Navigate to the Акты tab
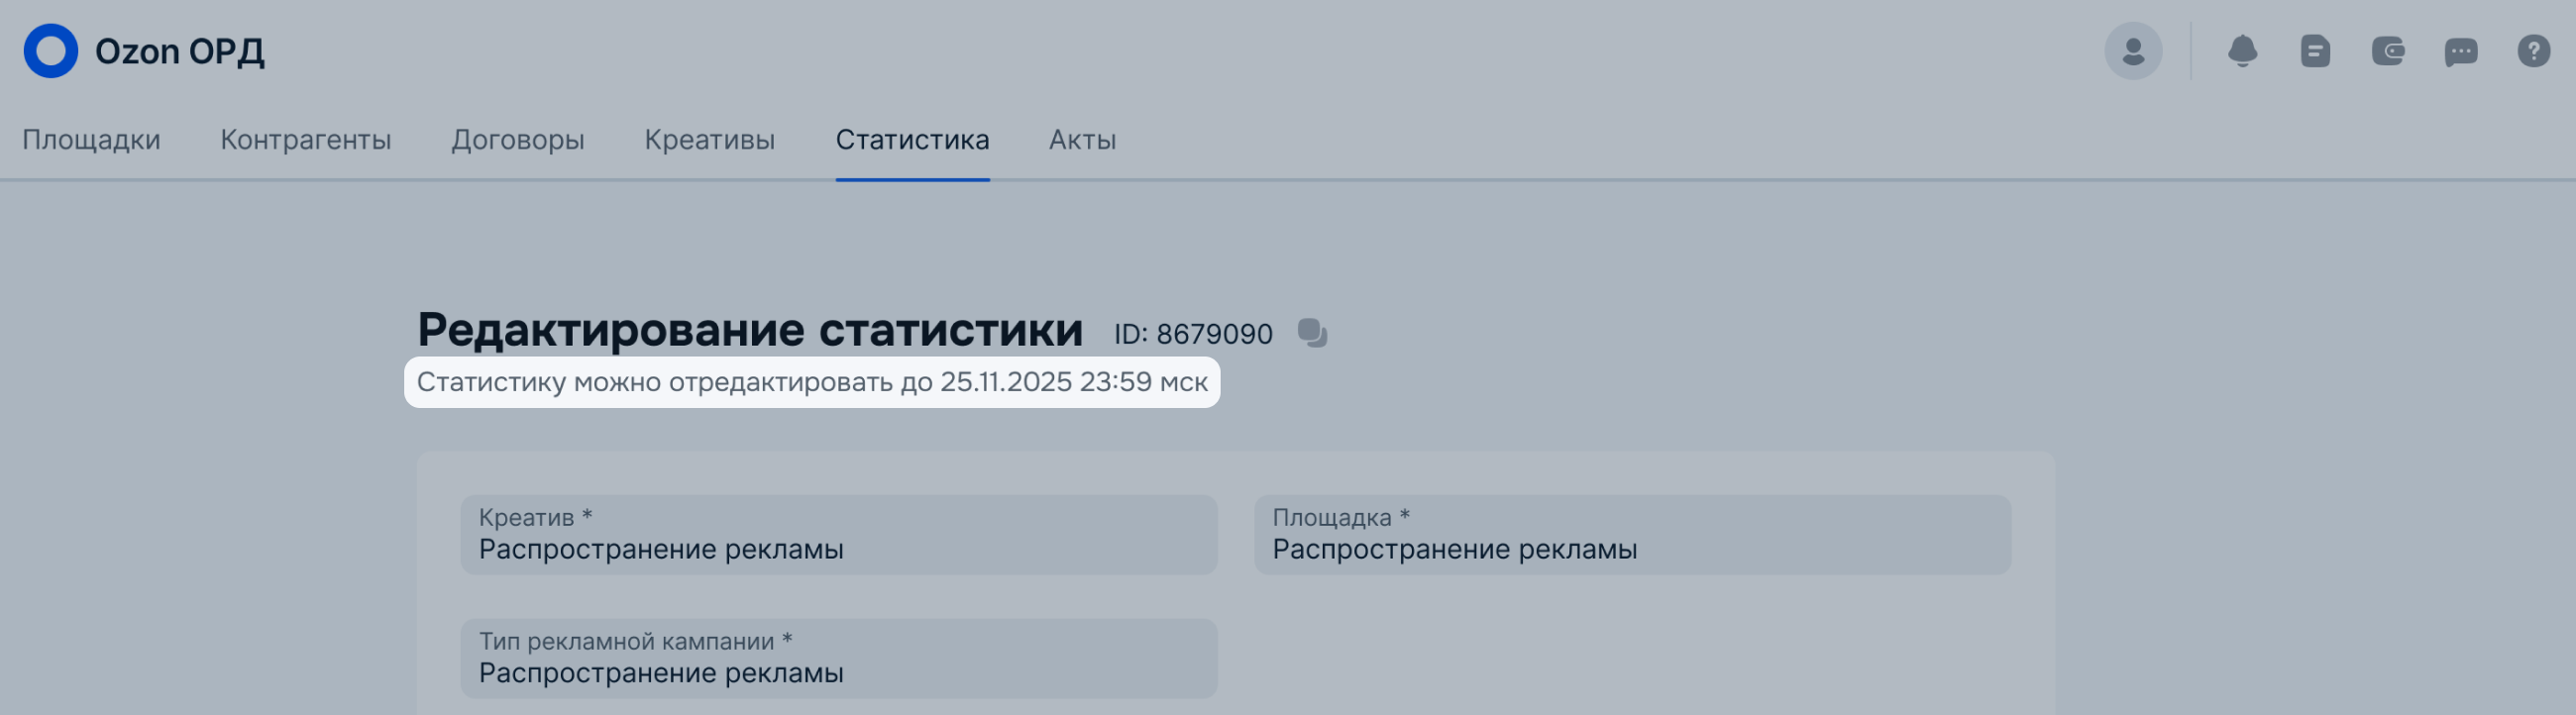2576x715 pixels. tap(1082, 140)
